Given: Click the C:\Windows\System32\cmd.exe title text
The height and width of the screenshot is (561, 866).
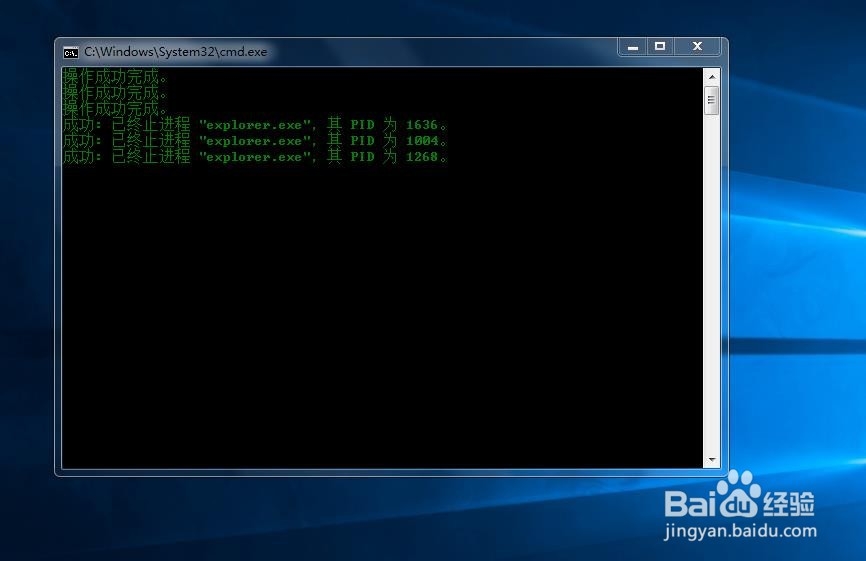Looking at the screenshot, I should [x=176, y=52].
